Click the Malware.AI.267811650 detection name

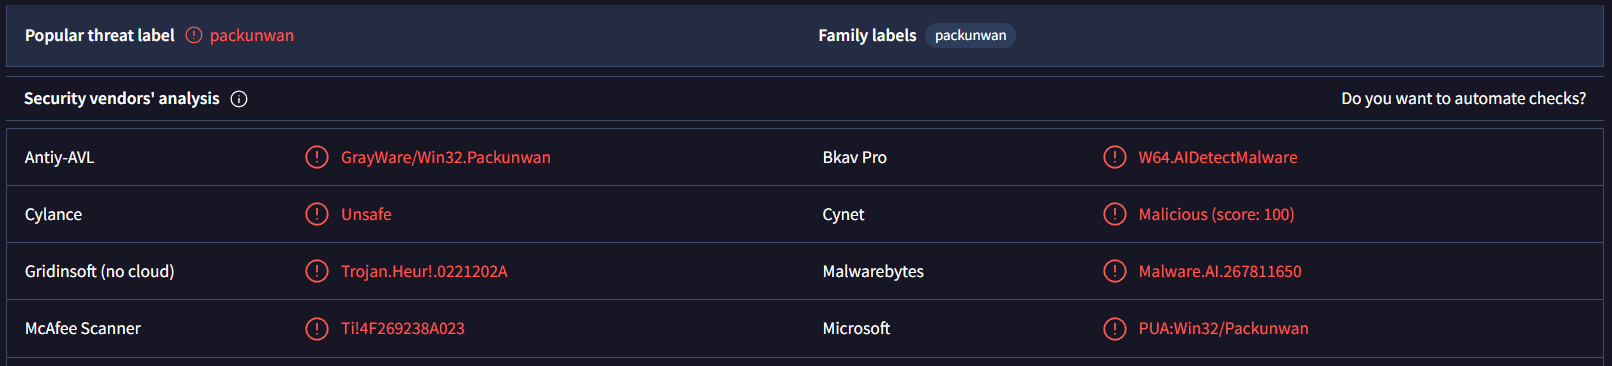1220,271
